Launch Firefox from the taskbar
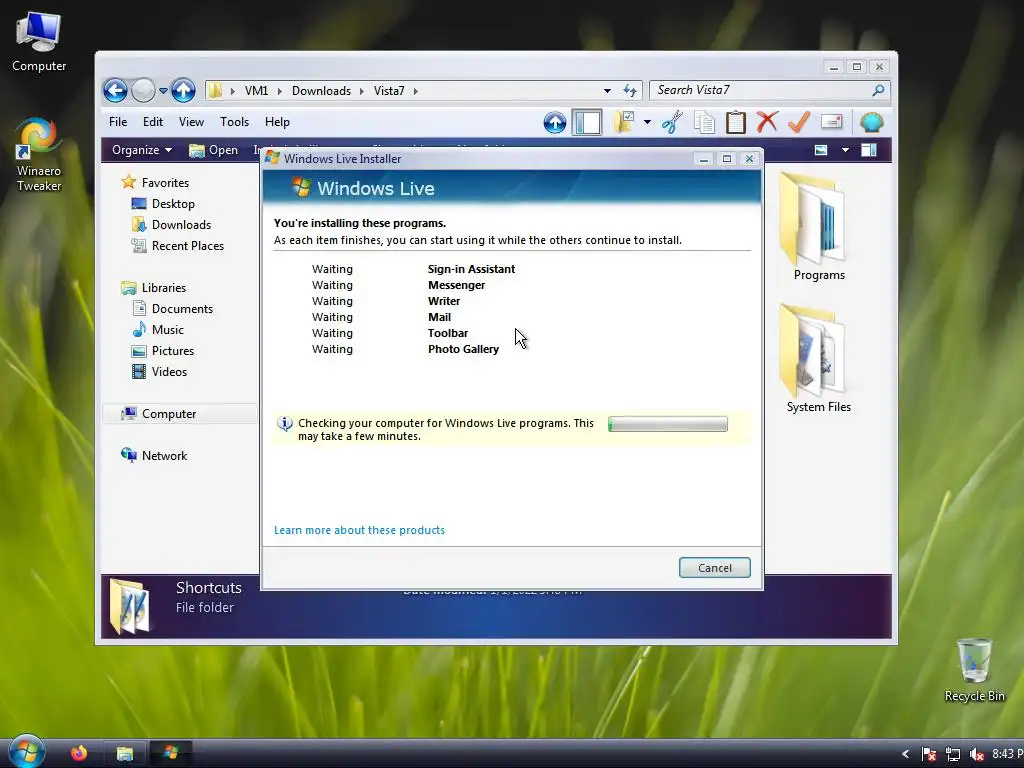This screenshot has height=768, width=1024. [x=79, y=753]
